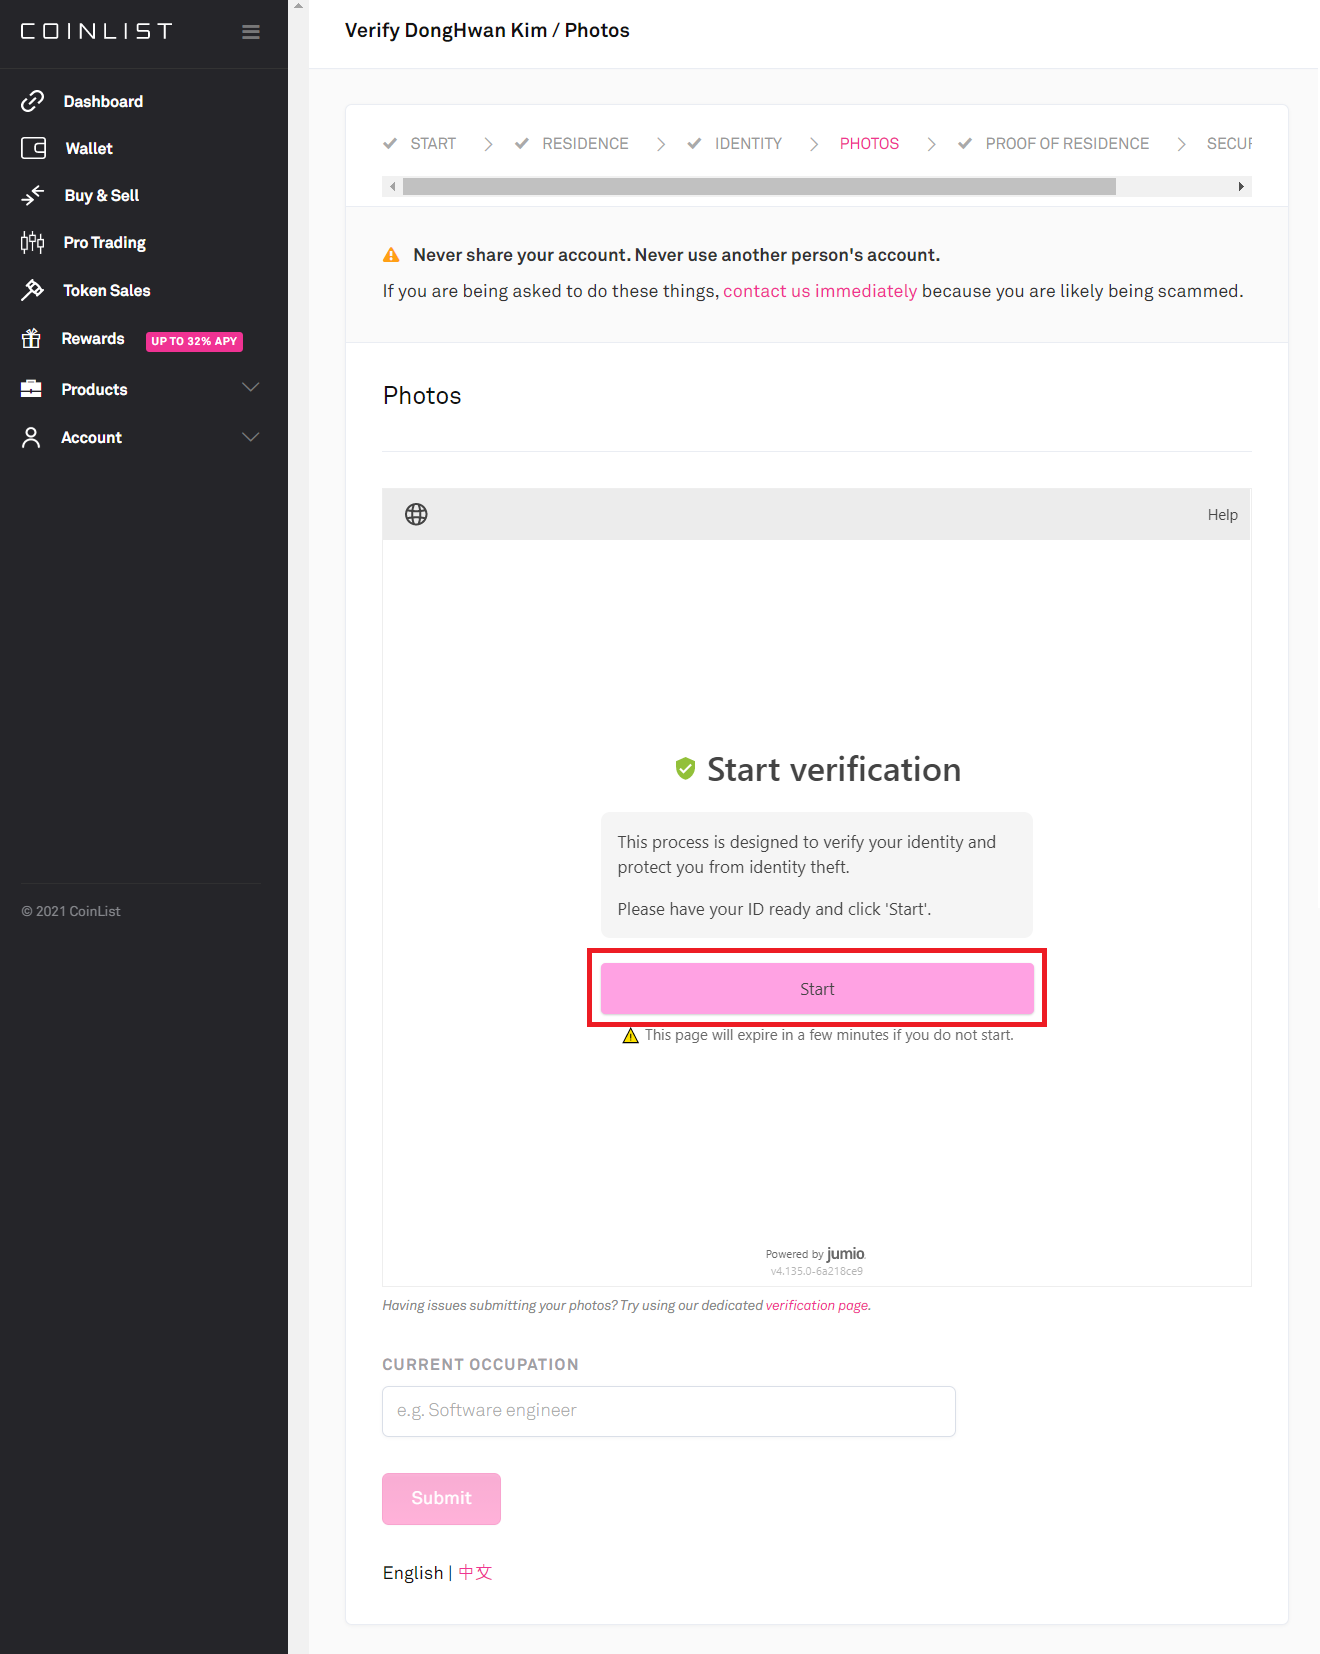The height and width of the screenshot is (1654, 1320).
Task: Select the PHOTOS step
Action: coord(869,143)
